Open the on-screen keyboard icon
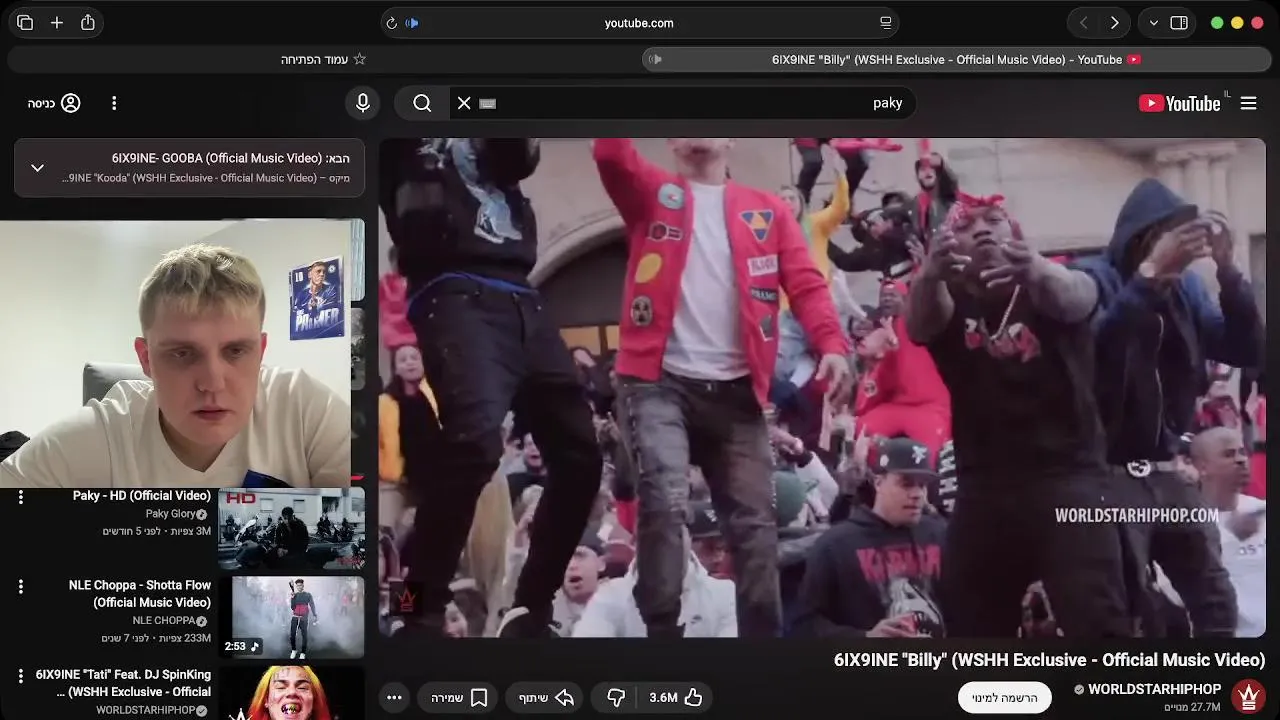The height and width of the screenshot is (720, 1280). tap(488, 103)
